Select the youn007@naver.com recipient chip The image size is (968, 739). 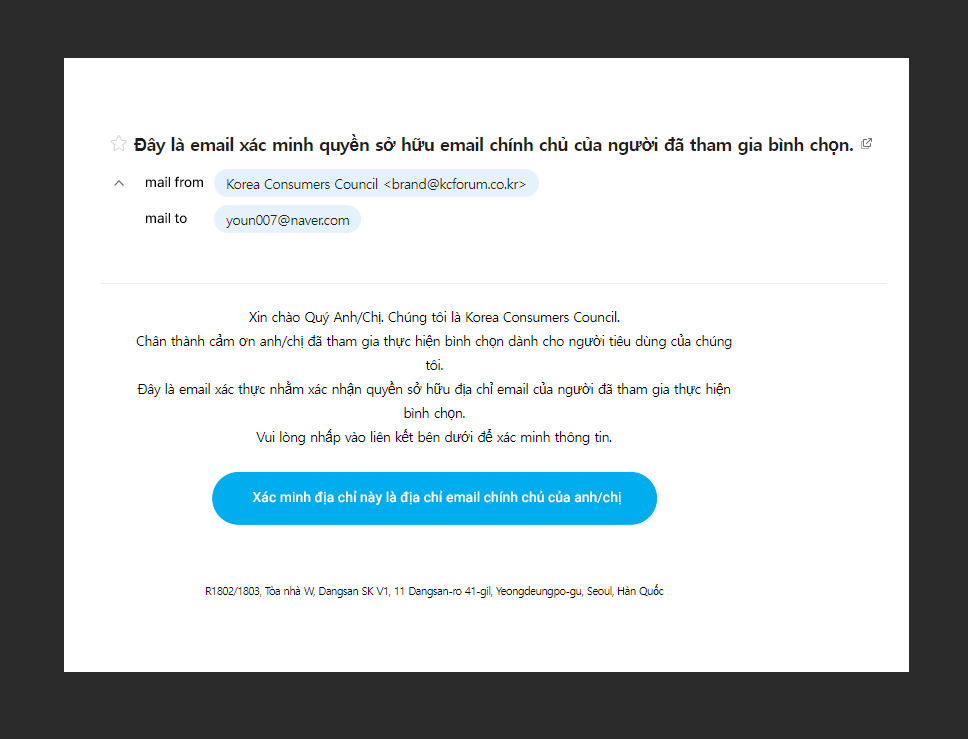[287, 219]
